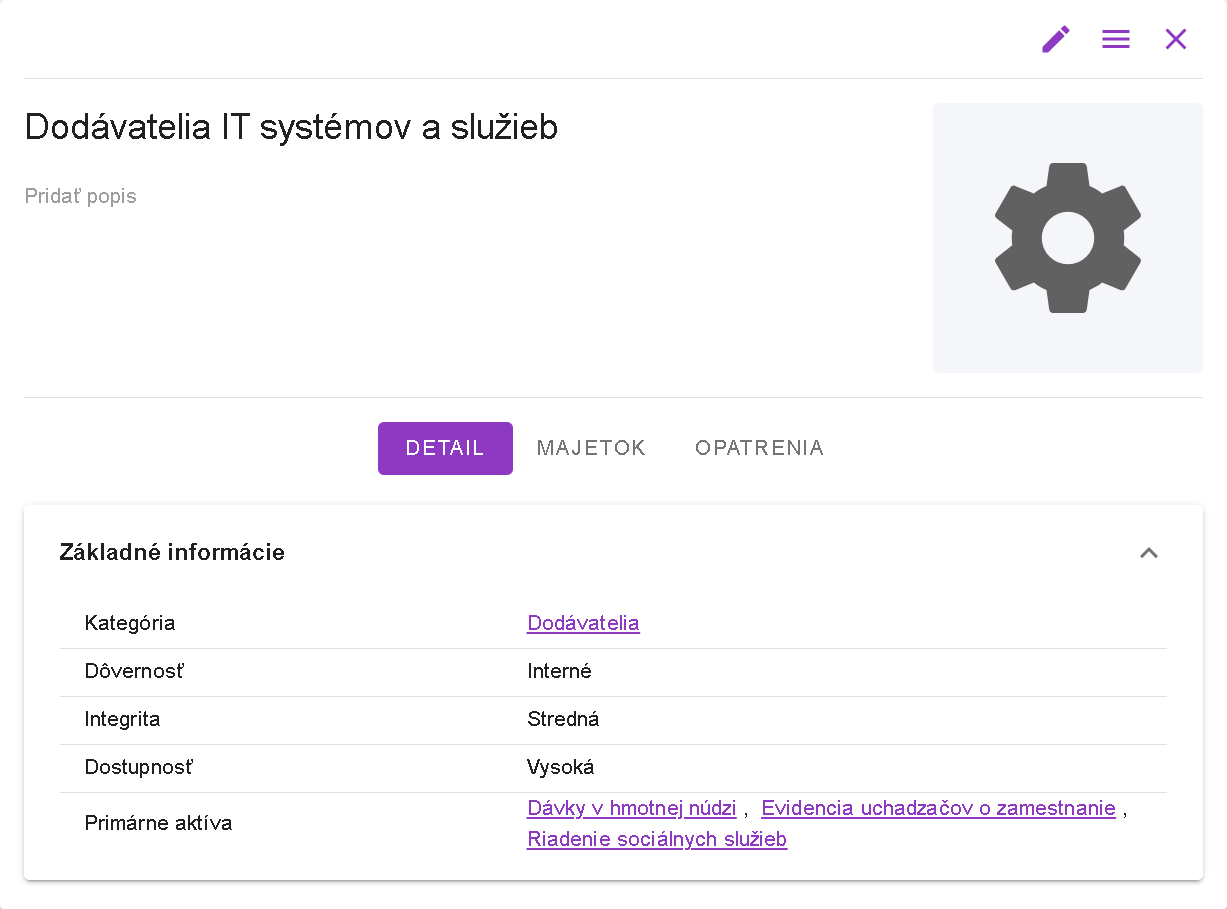Click the Integrita value 'Stredná'
Image resolution: width=1227 pixels, height=909 pixels.
pyautogui.click(x=563, y=719)
